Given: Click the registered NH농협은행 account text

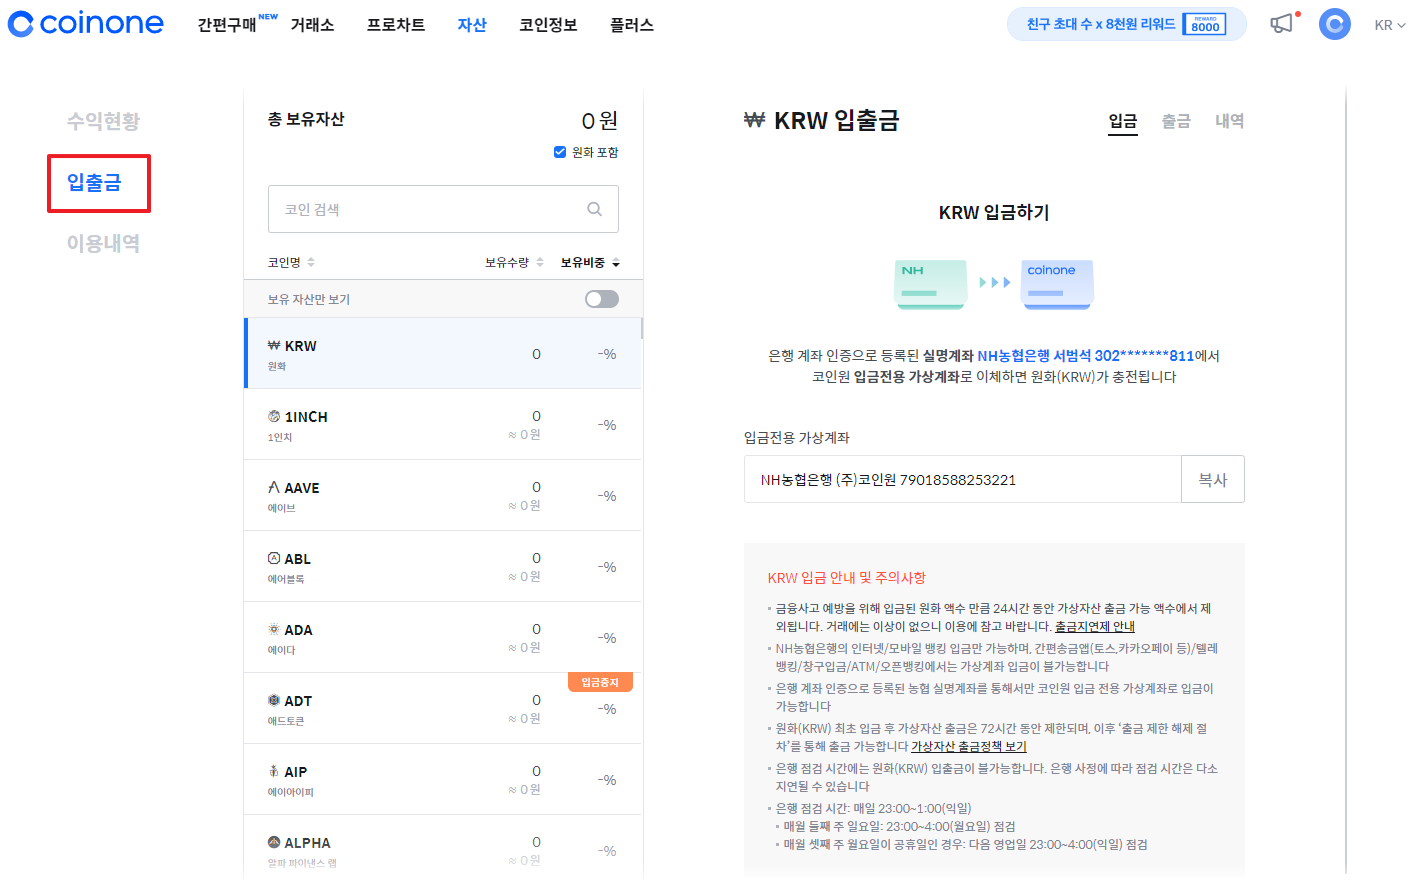Looking at the screenshot, I should (x=1085, y=355).
